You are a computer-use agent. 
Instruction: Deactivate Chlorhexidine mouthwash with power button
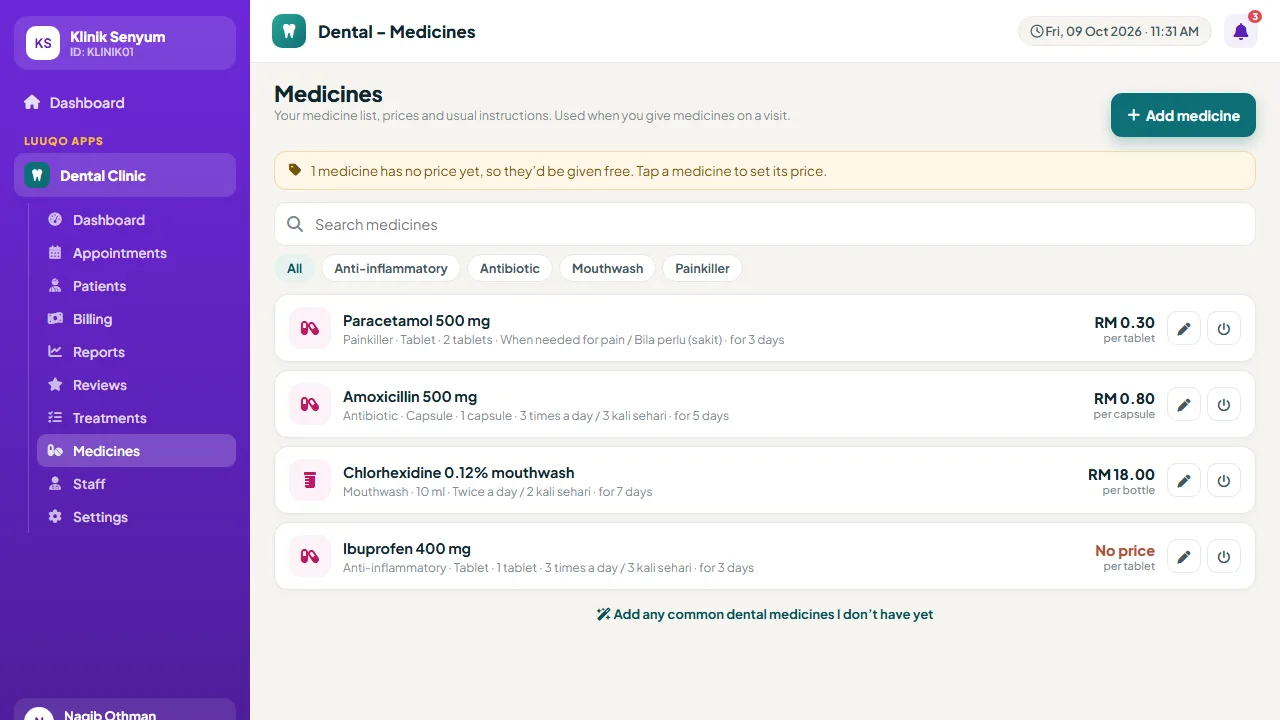pos(1224,480)
